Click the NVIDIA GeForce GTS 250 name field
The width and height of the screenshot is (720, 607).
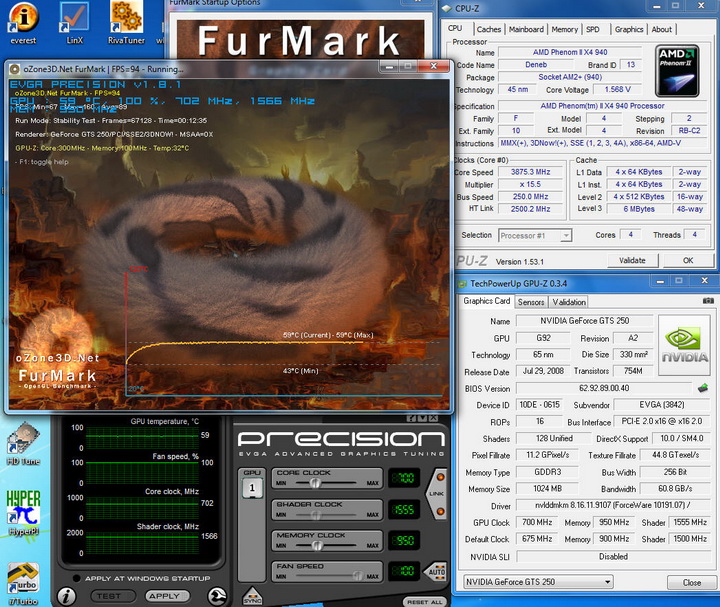point(585,321)
